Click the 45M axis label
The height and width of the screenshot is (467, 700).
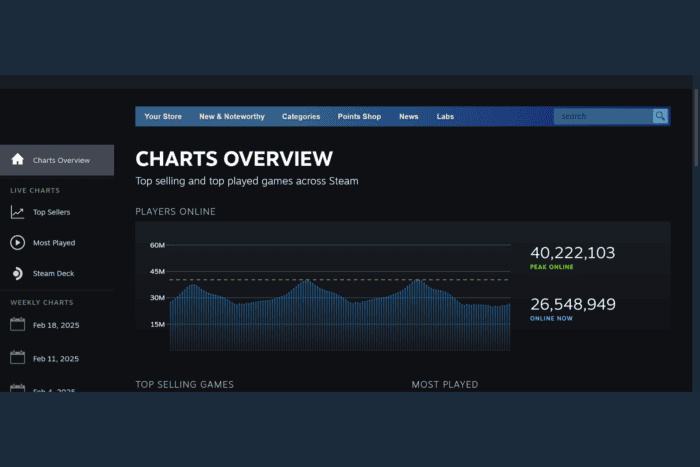157,271
